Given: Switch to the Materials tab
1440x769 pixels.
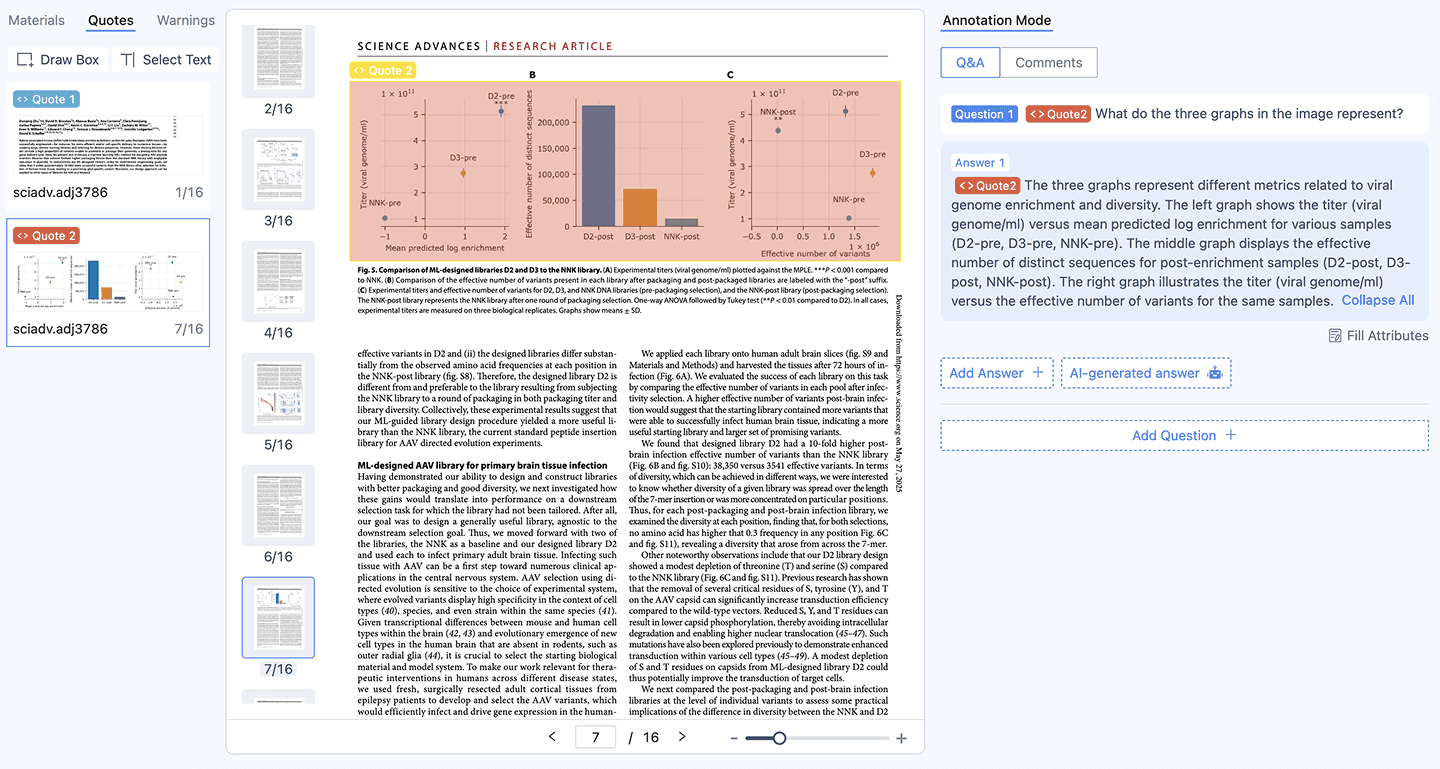Looking at the screenshot, I should (x=37, y=20).
